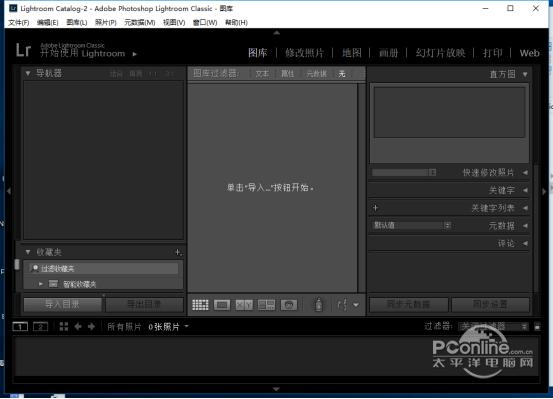Open the 默认值 metadata preset dropdown
This screenshot has height=399, width=553.
coord(412,225)
